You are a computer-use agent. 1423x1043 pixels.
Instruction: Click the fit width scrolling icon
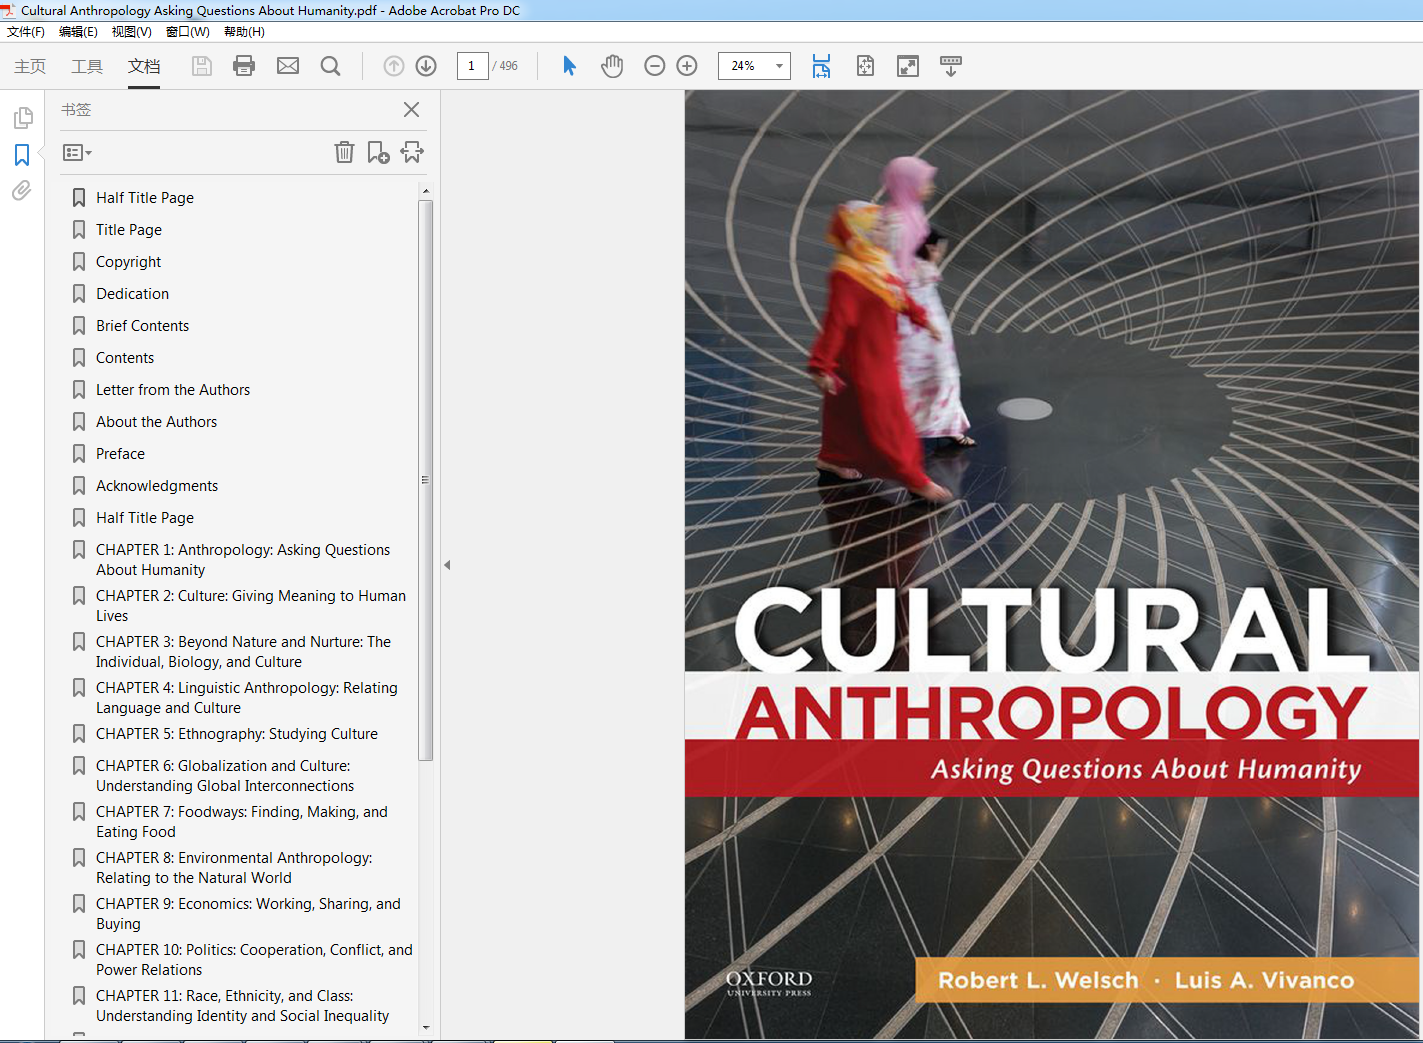821,66
